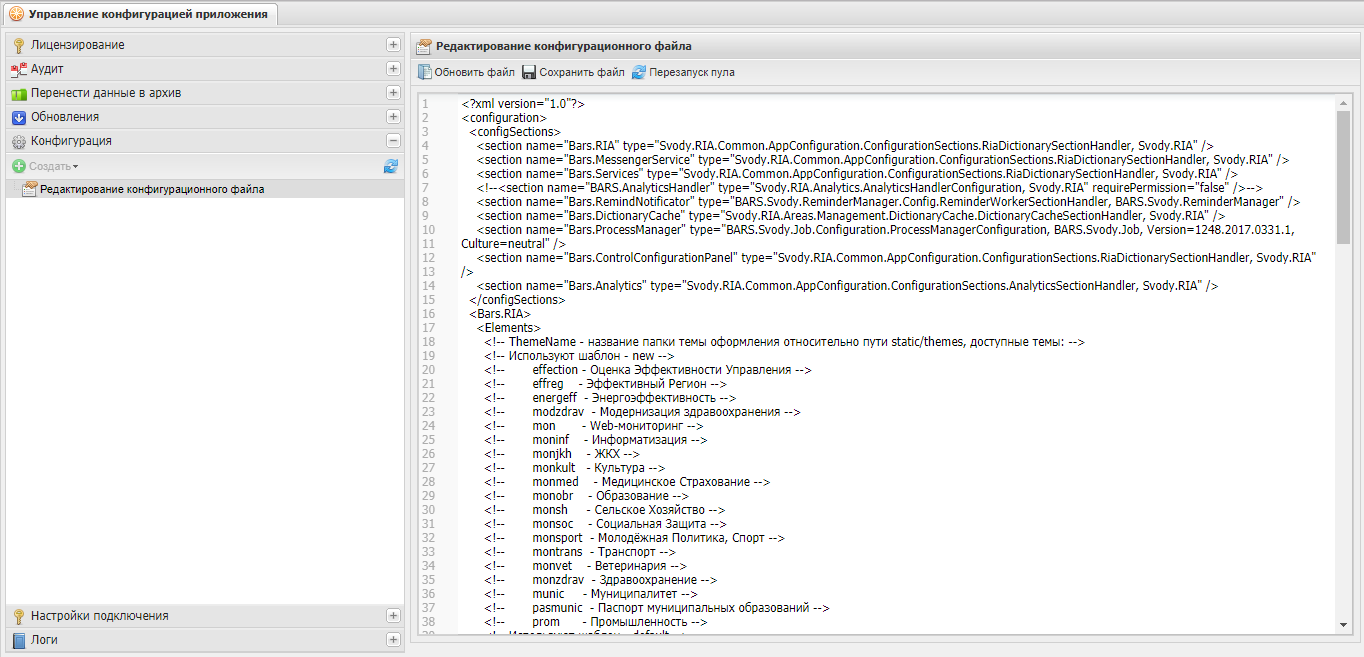
Task: Switch to Управление конфигурацией приложения tab
Action: coord(140,14)
